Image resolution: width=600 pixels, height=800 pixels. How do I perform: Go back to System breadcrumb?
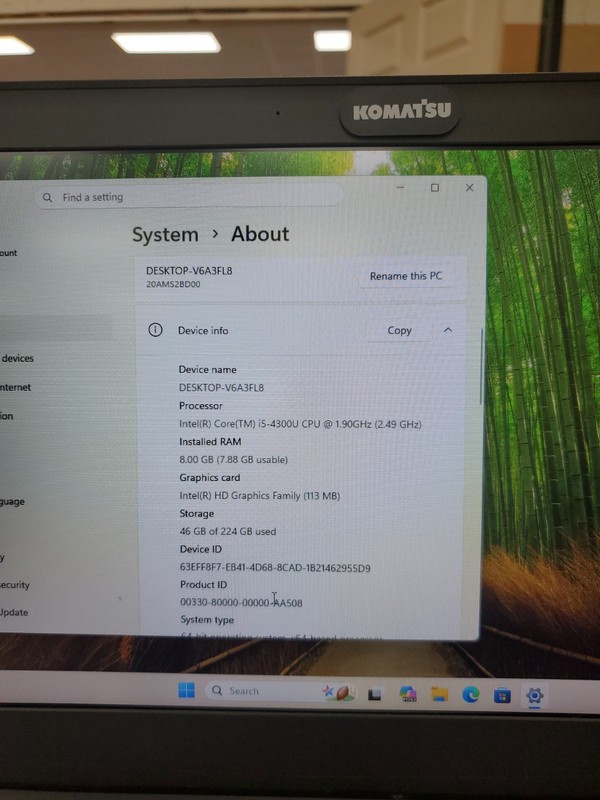165,235
